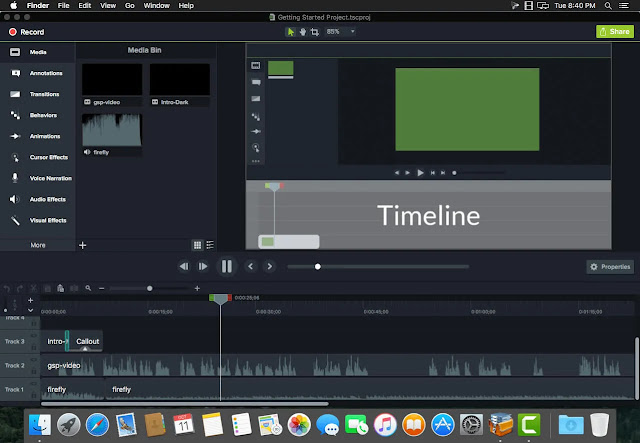Activate the hand pan tool

click(x=302, y=32)
